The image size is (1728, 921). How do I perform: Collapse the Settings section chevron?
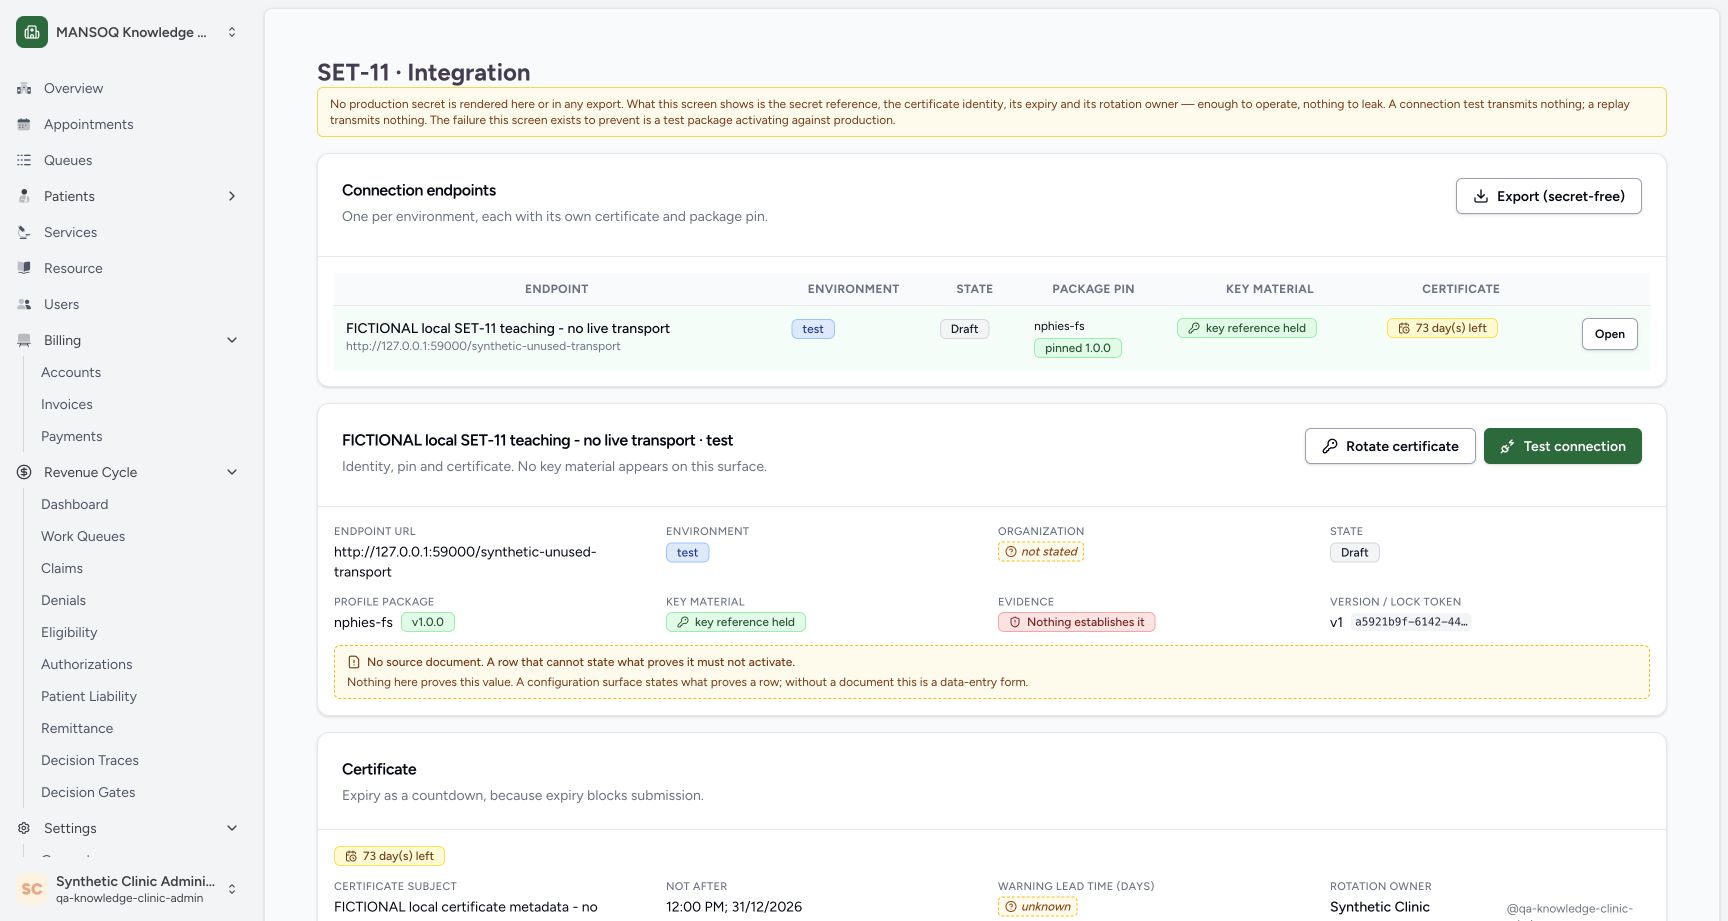pyautogui.click(x=232, y=828)
